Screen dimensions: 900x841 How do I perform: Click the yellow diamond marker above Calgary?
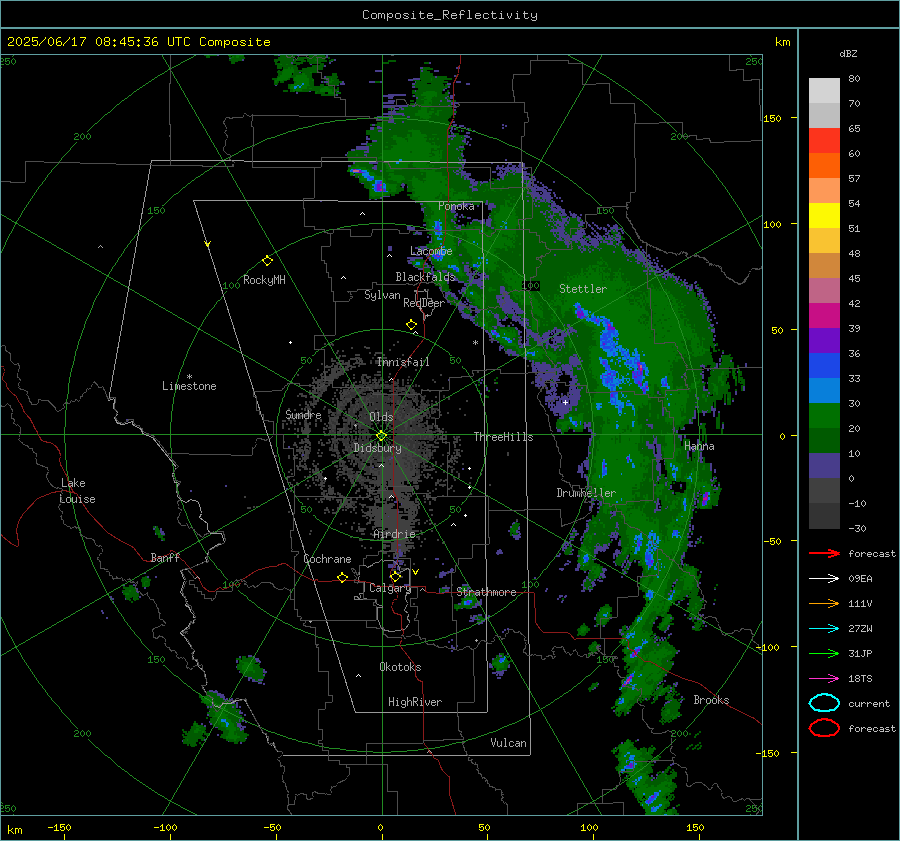[x=395, y=576]
